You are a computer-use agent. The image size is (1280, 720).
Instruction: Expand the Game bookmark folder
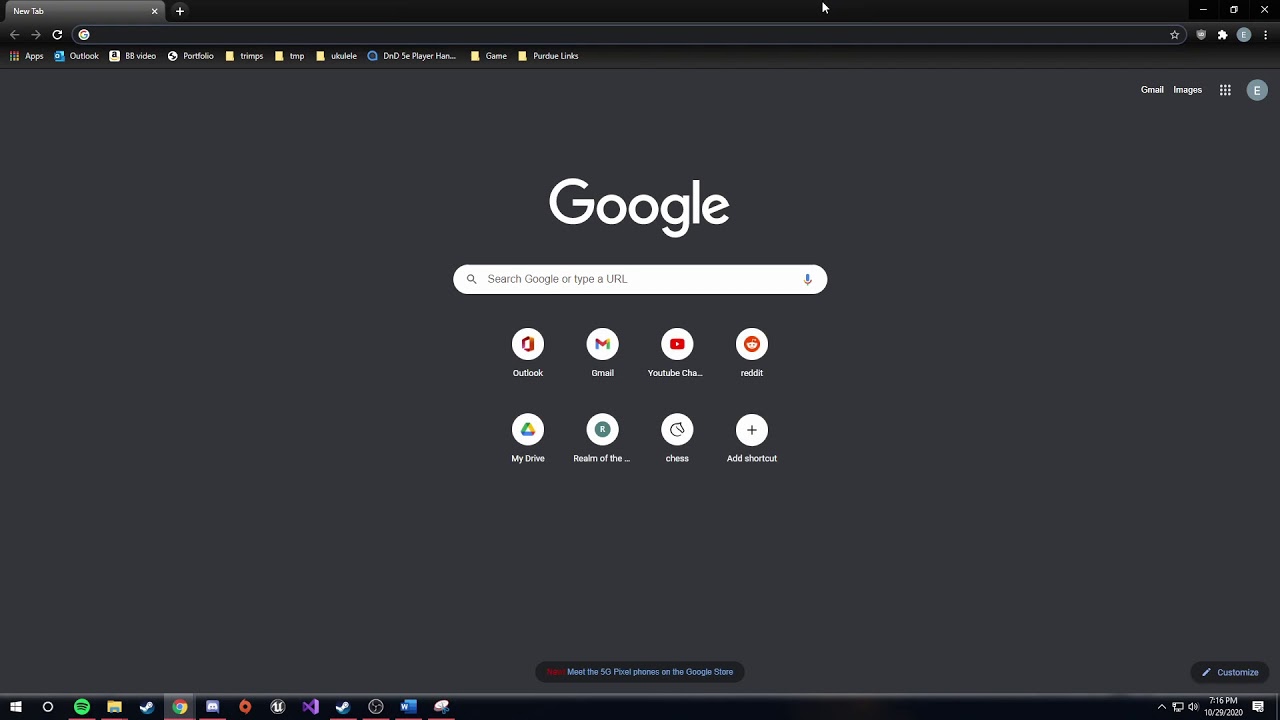point(489,56)
